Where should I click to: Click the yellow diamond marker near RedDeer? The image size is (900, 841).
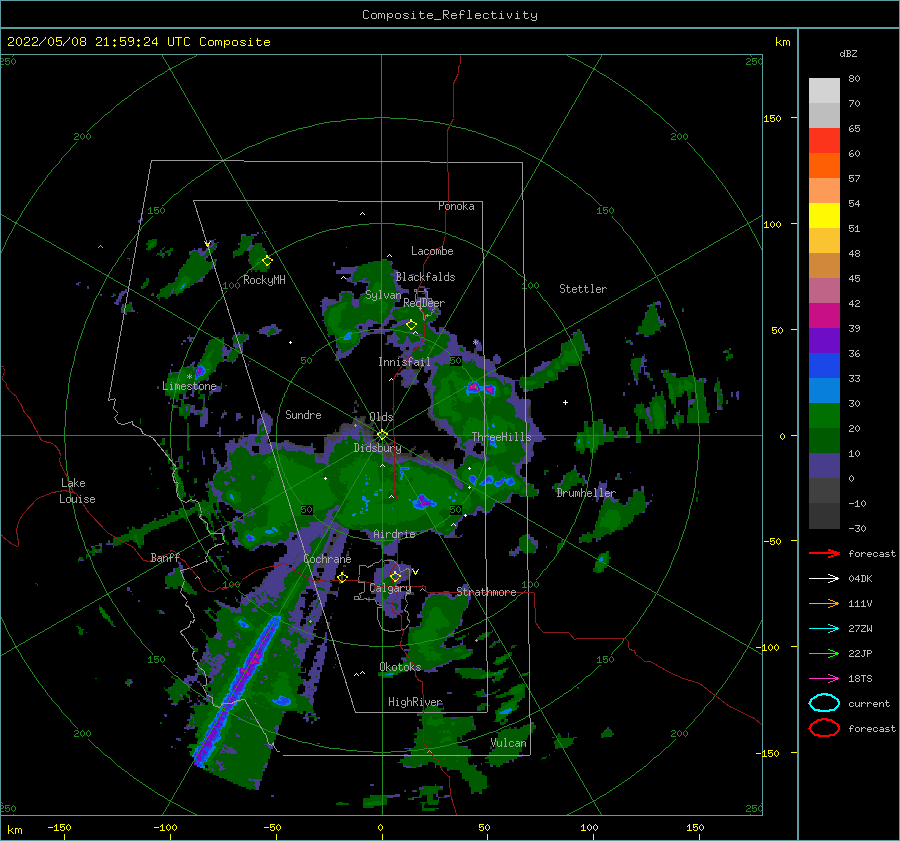pos(411,325)
